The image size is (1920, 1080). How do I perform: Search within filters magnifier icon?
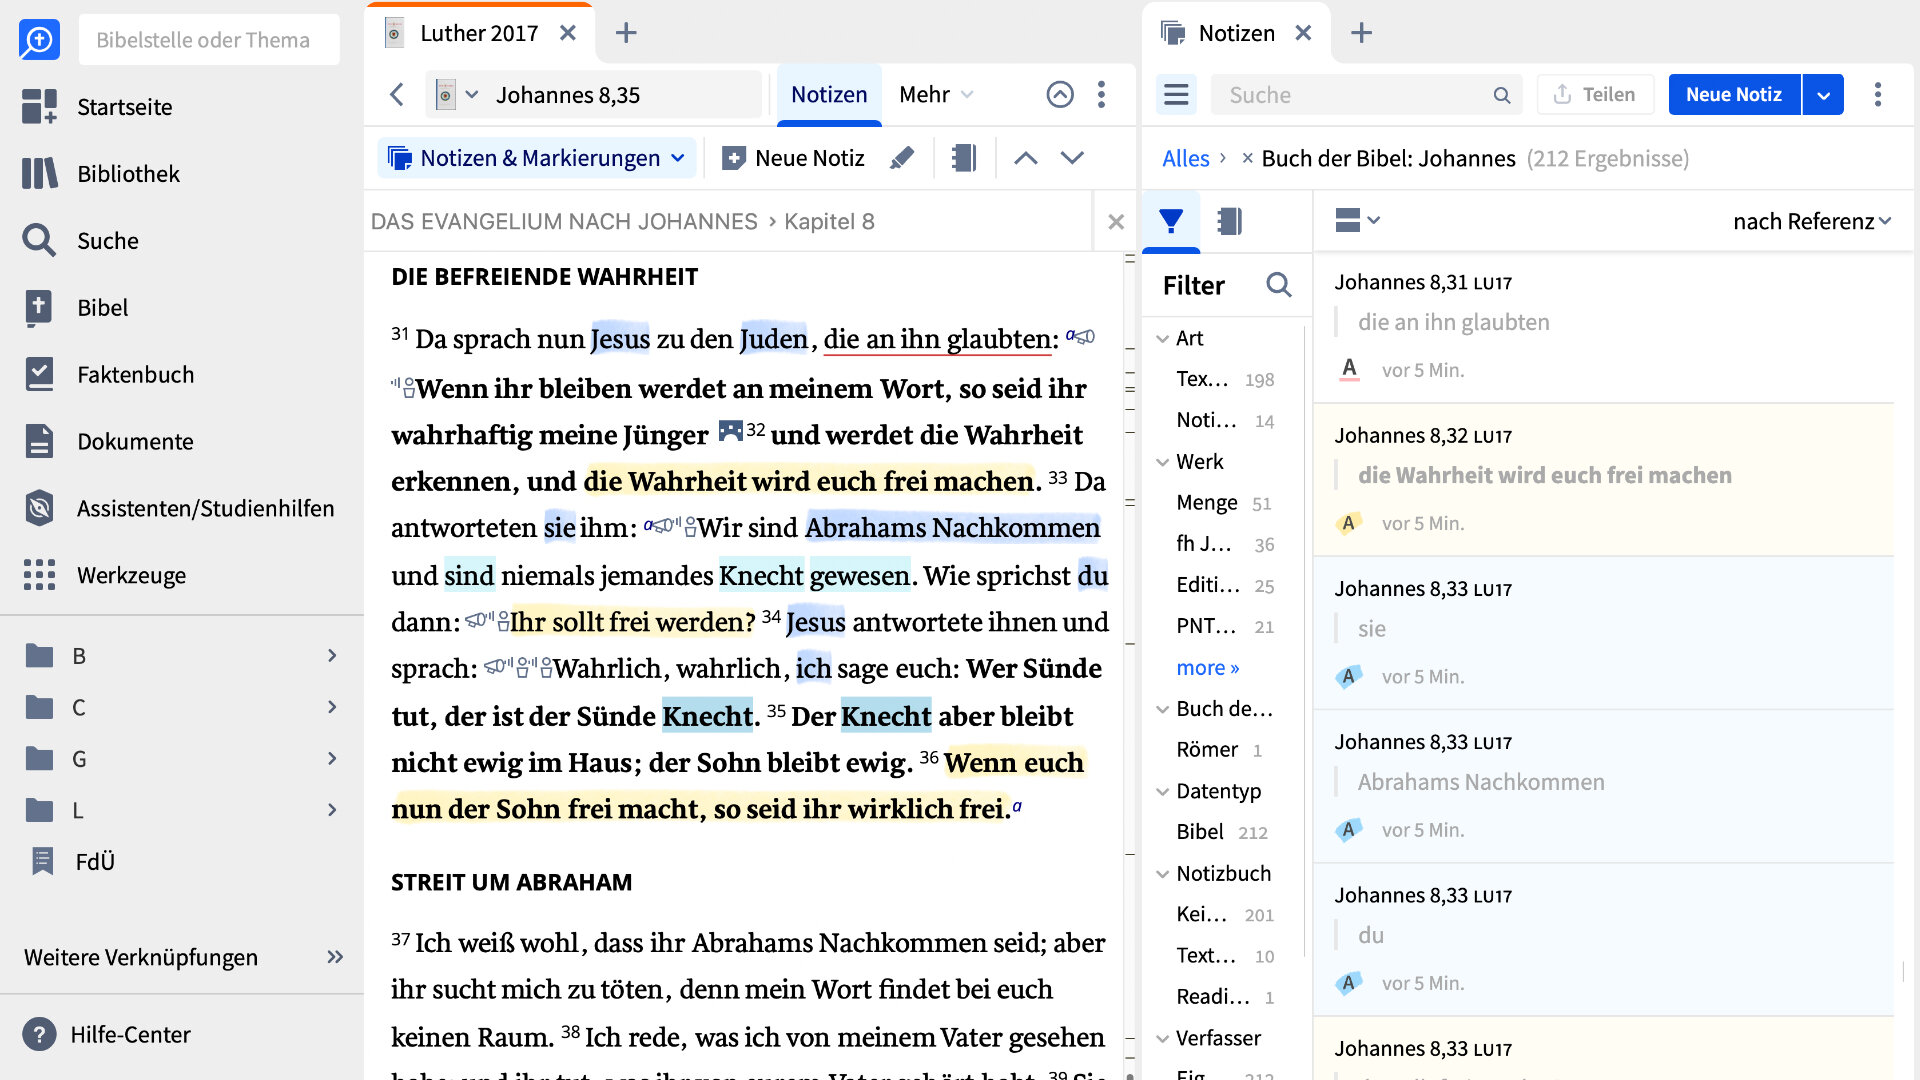(x=1279, y=285)
